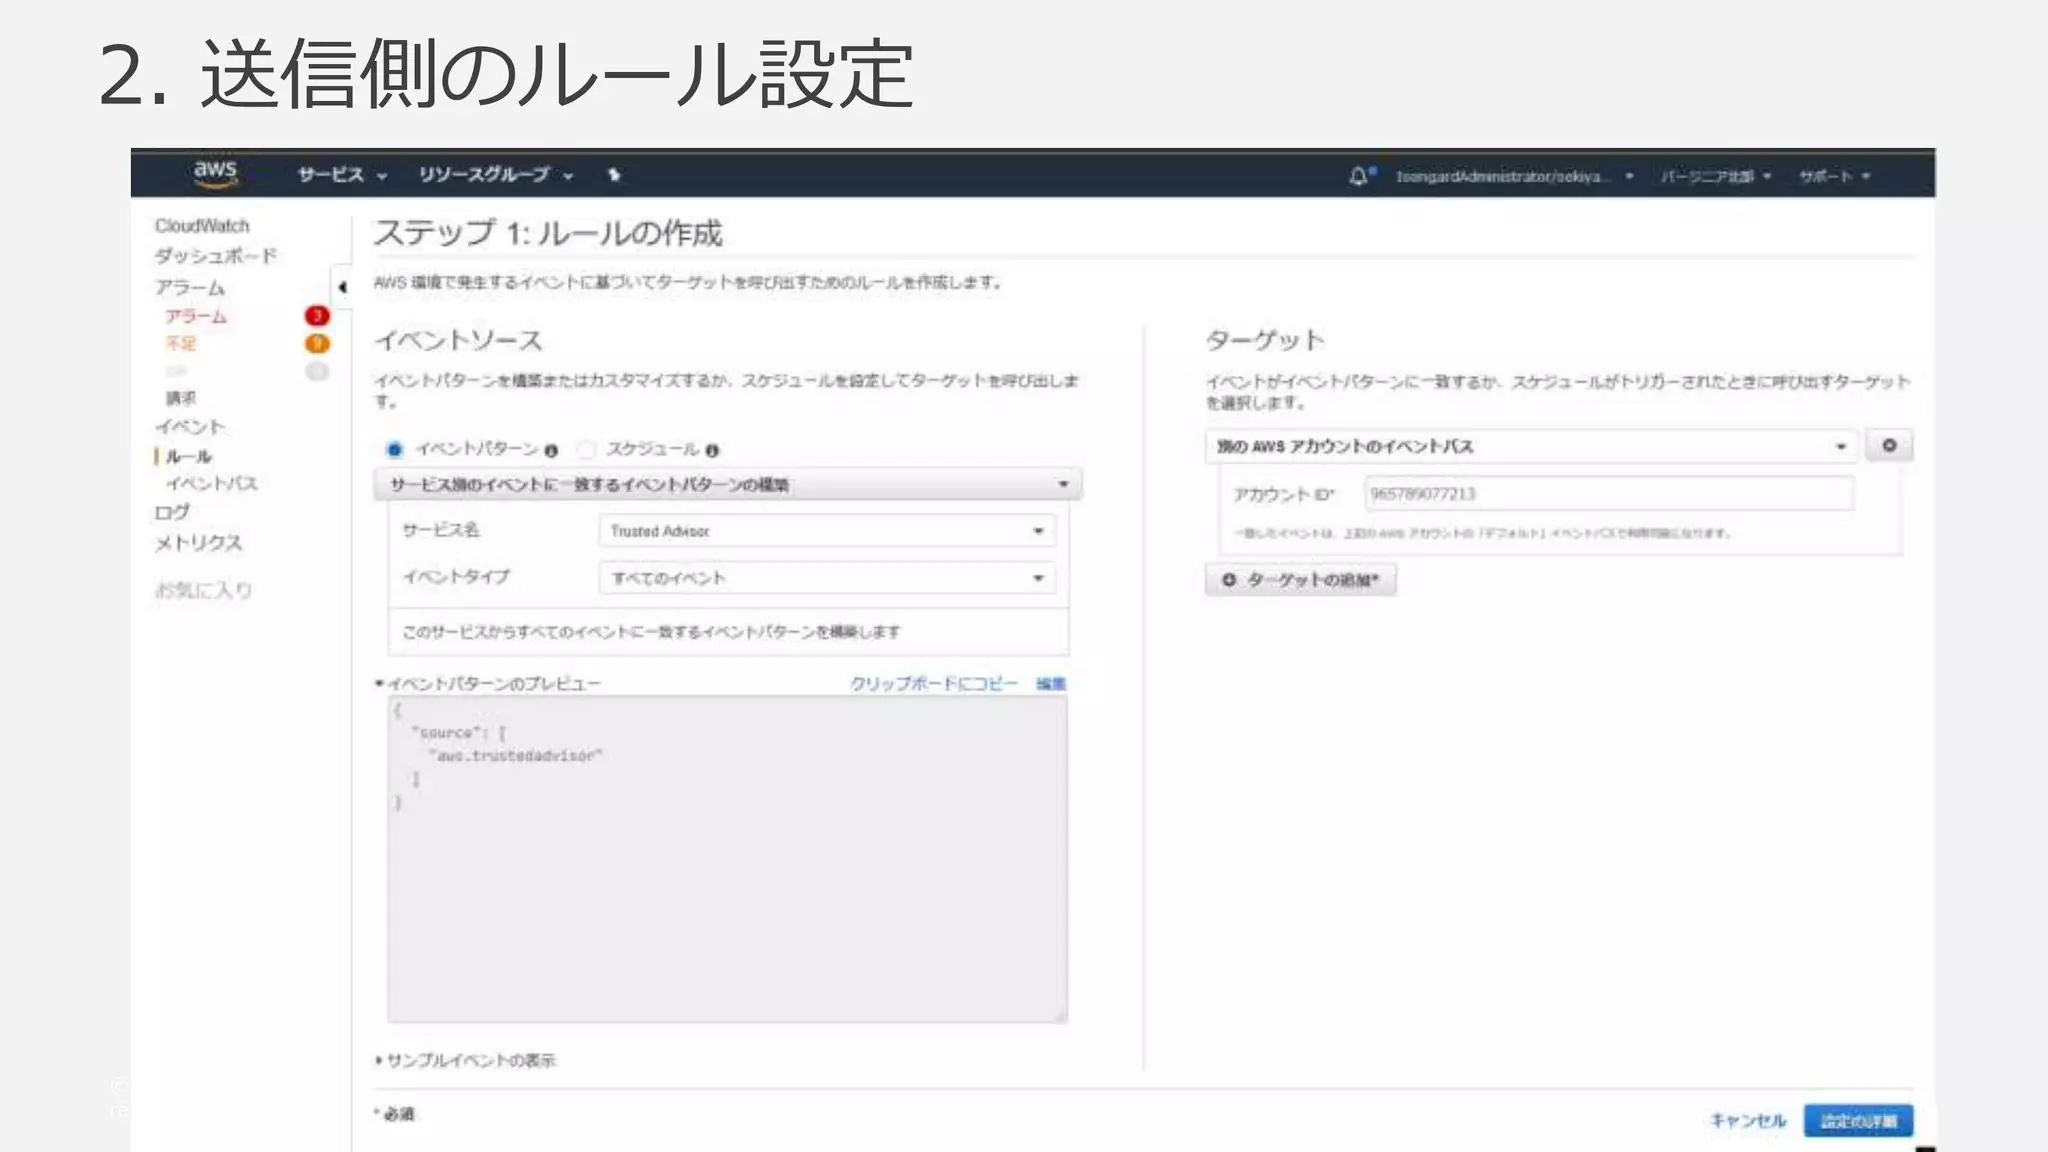Click the info icon beside イベントパターン
Viewport: 2048px width, 1152px height.
(x=551, y=451)
